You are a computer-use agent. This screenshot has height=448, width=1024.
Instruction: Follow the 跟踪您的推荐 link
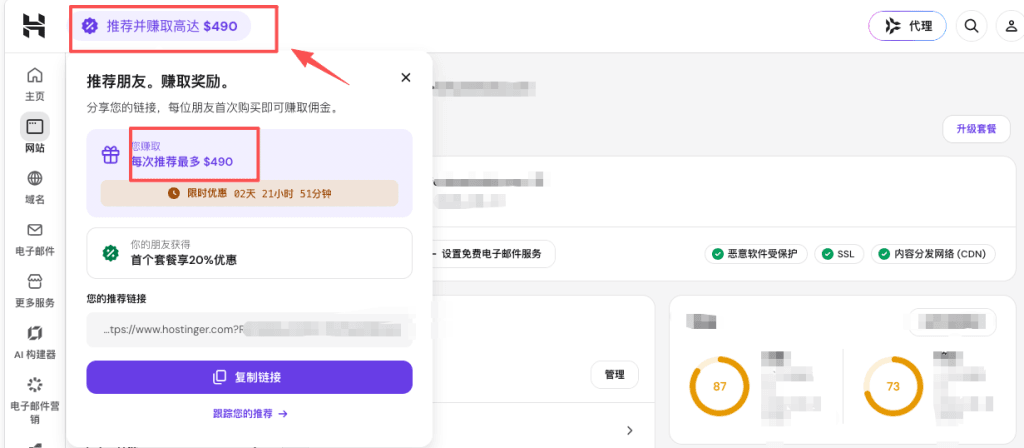coord(249,413)
